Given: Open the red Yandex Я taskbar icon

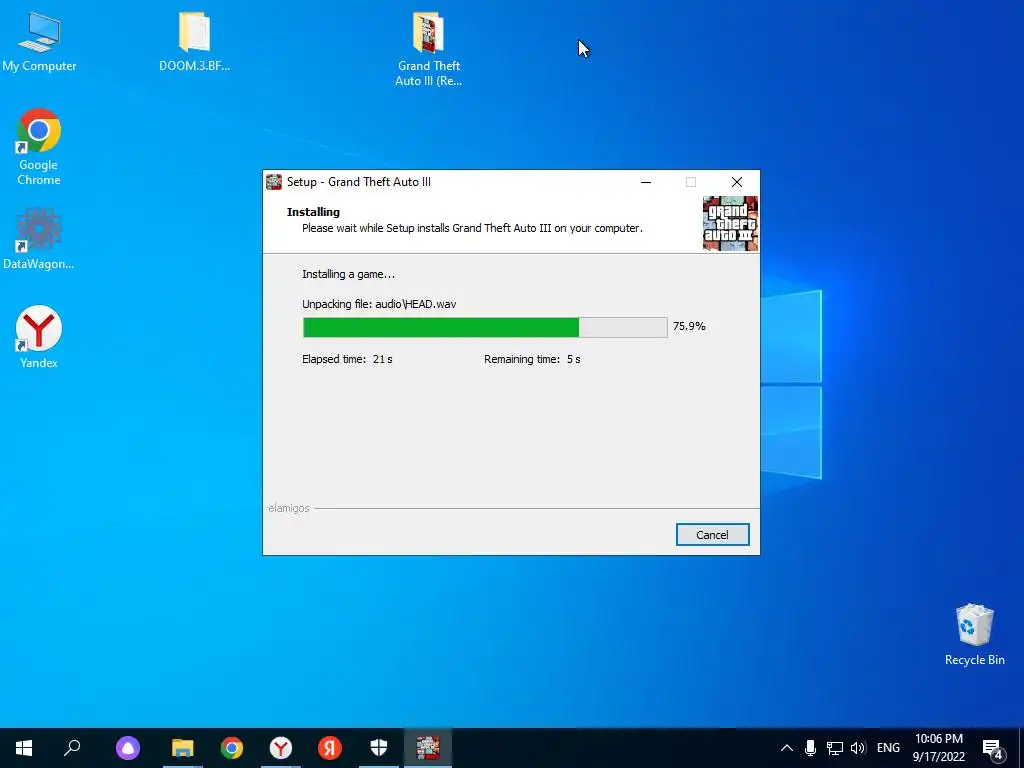Looking at the screenshot, I should coord(330,748).
